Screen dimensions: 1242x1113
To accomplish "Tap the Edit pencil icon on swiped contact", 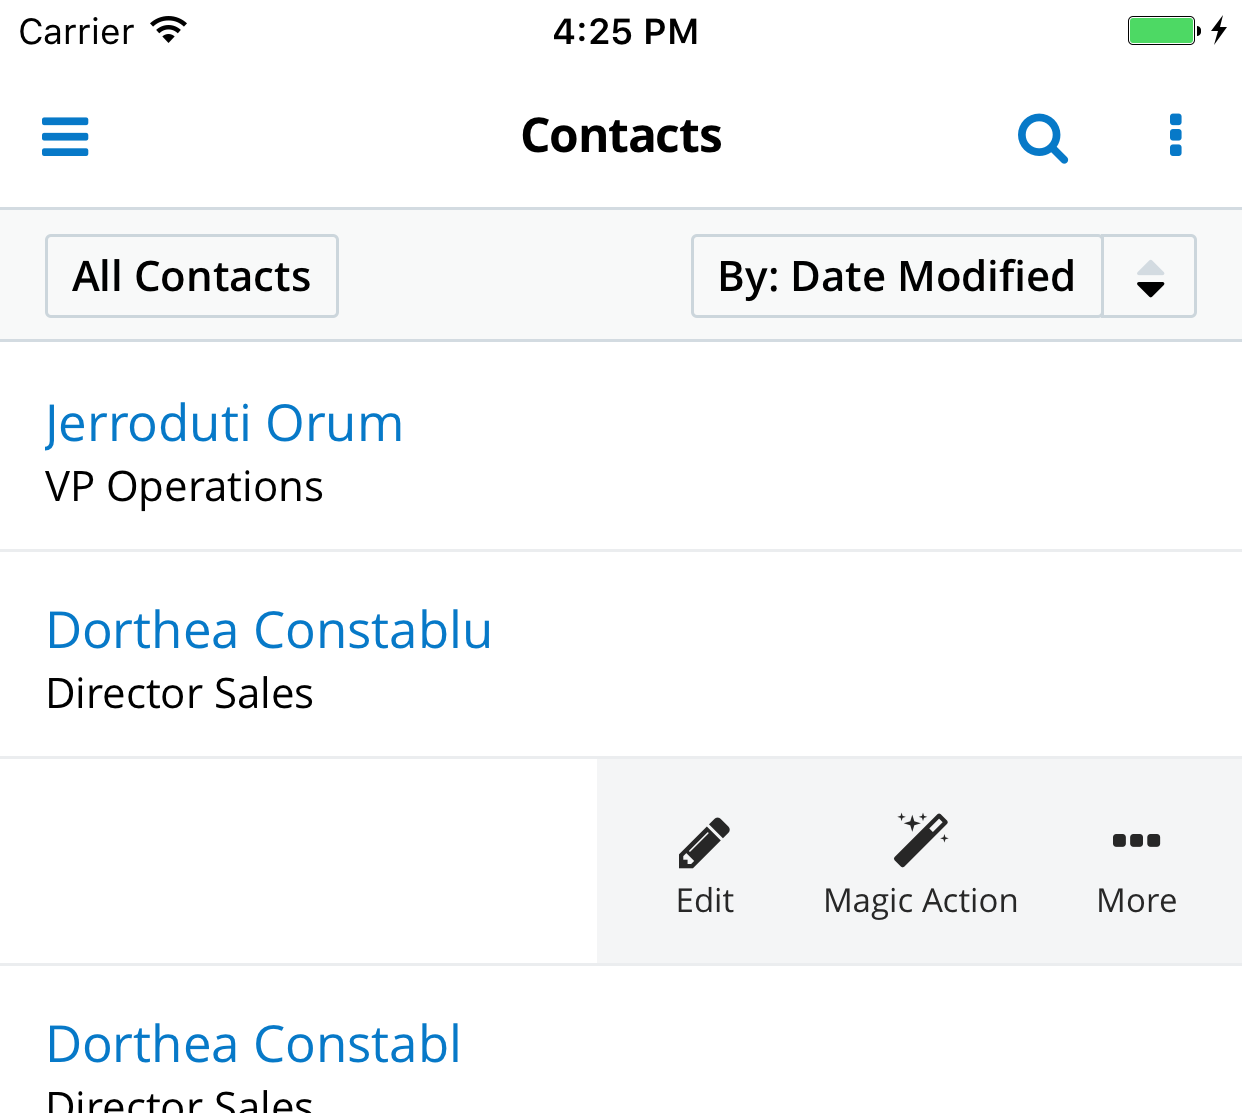I will pyautogui.click(x=704, y=841).
